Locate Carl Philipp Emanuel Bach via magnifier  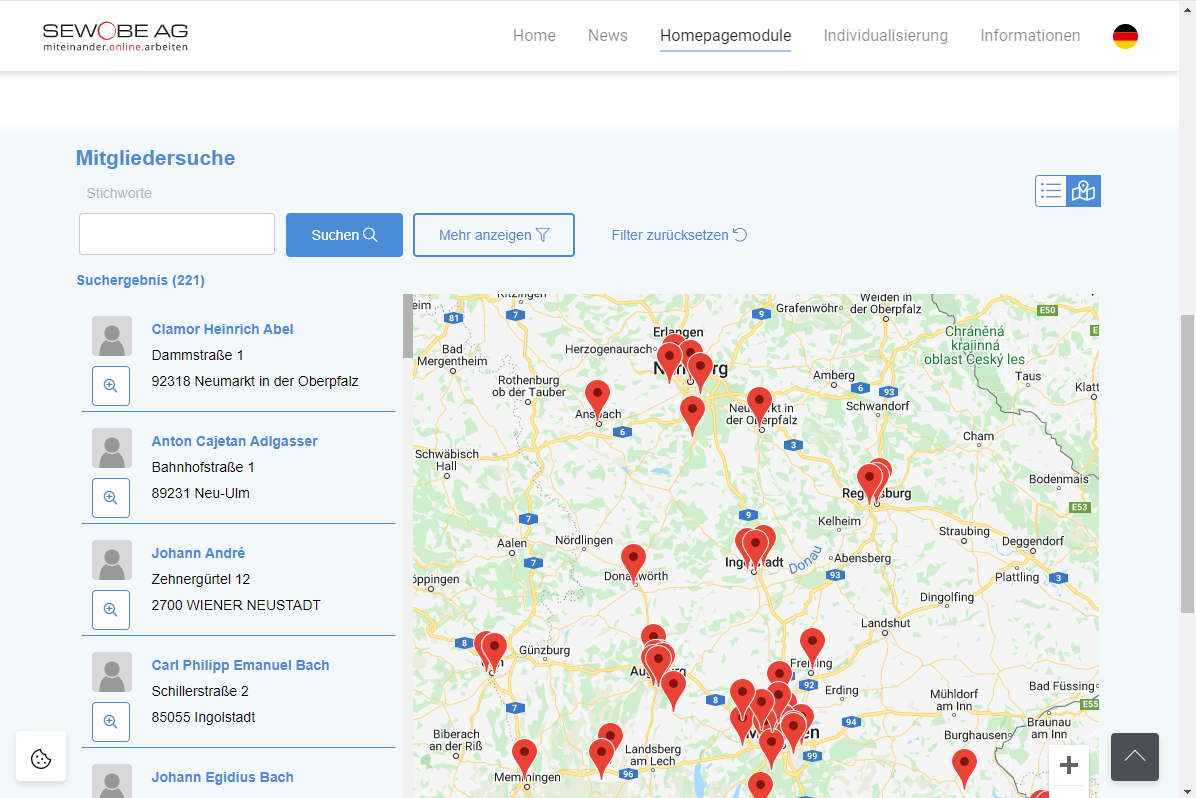tap(111, 722)
